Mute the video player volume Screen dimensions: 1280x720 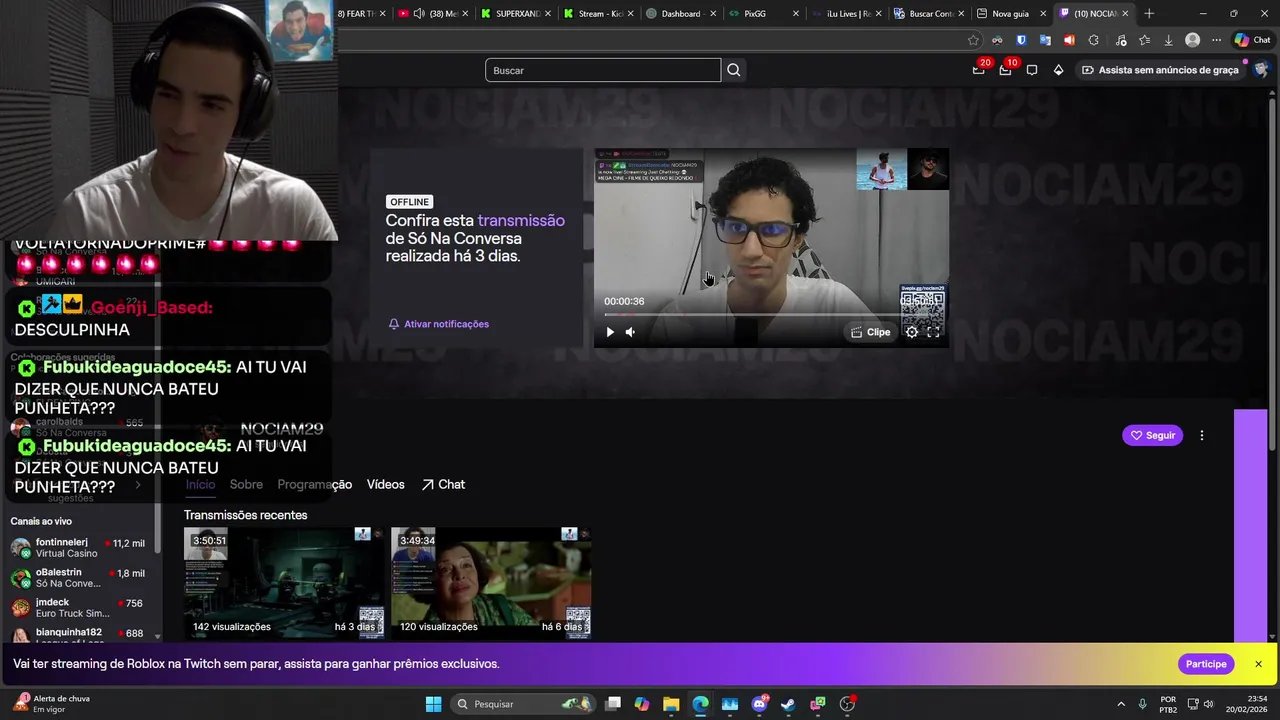630,332
